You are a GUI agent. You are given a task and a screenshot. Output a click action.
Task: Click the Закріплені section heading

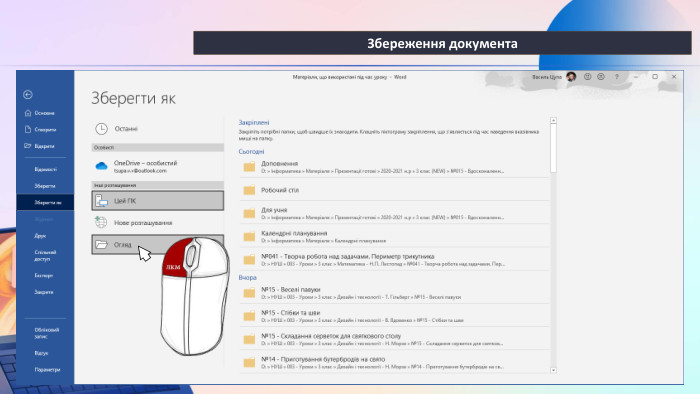(254, 122)
